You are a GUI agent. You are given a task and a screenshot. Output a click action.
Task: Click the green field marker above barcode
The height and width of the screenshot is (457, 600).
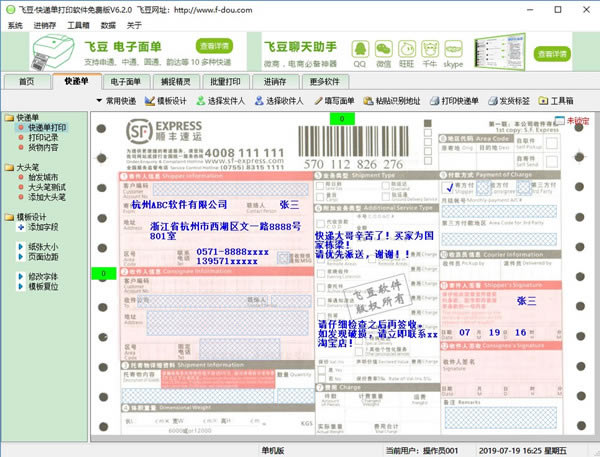342,118
